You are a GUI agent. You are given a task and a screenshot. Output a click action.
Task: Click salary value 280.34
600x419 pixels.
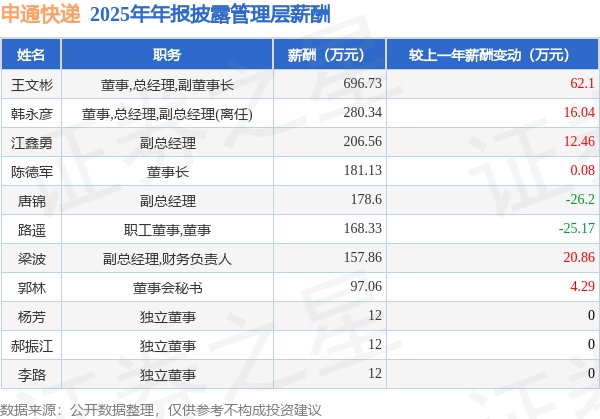point(362,112)
